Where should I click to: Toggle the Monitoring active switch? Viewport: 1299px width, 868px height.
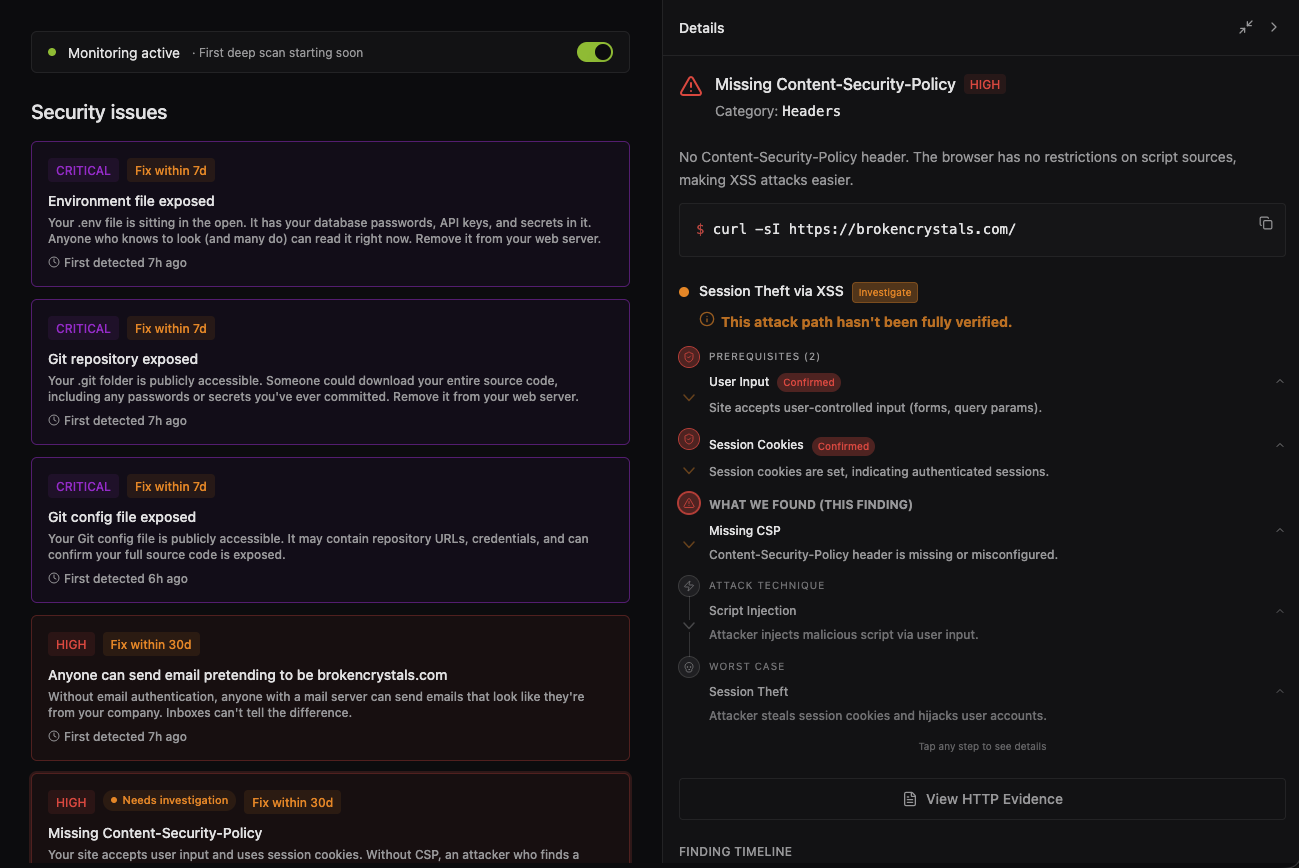tap(595, 52)
